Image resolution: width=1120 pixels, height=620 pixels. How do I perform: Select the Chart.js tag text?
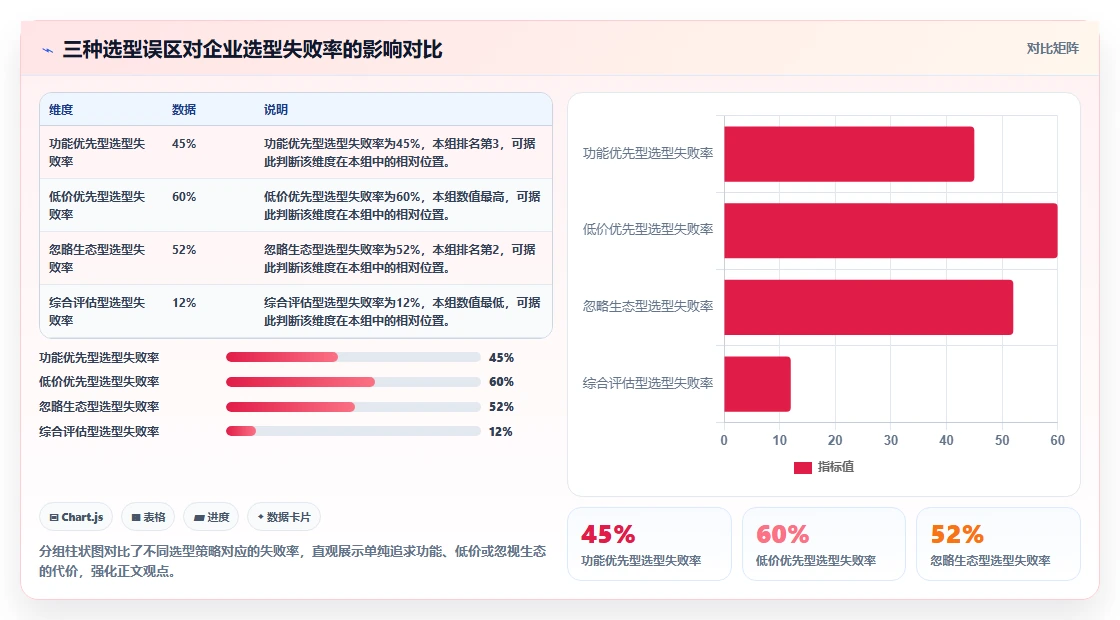[x=82, y=517]
